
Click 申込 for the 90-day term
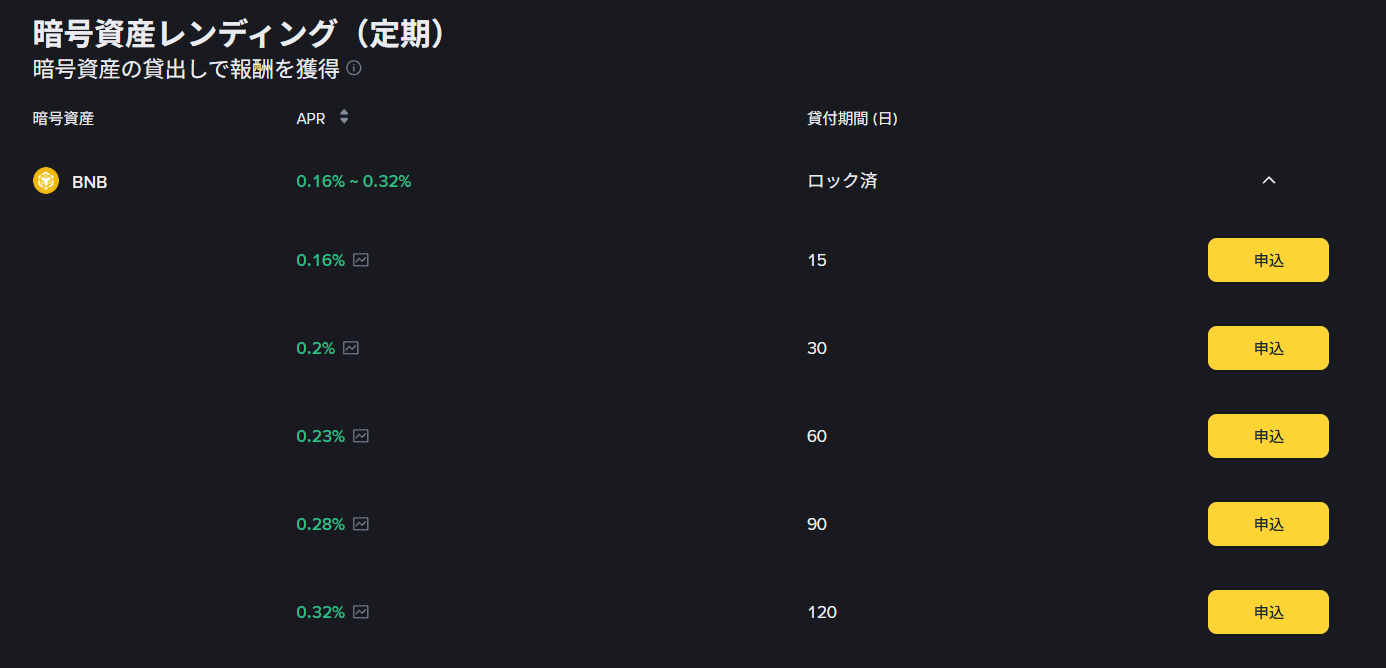point(1268,524)
